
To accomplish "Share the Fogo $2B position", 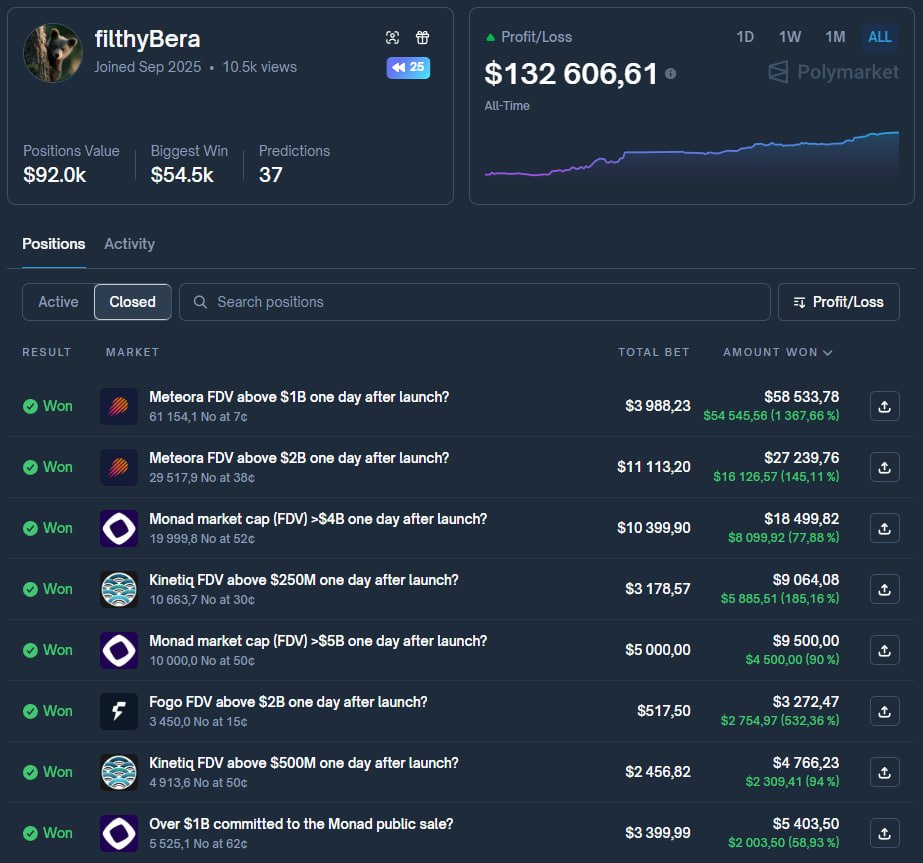I will tap(884, 711).
